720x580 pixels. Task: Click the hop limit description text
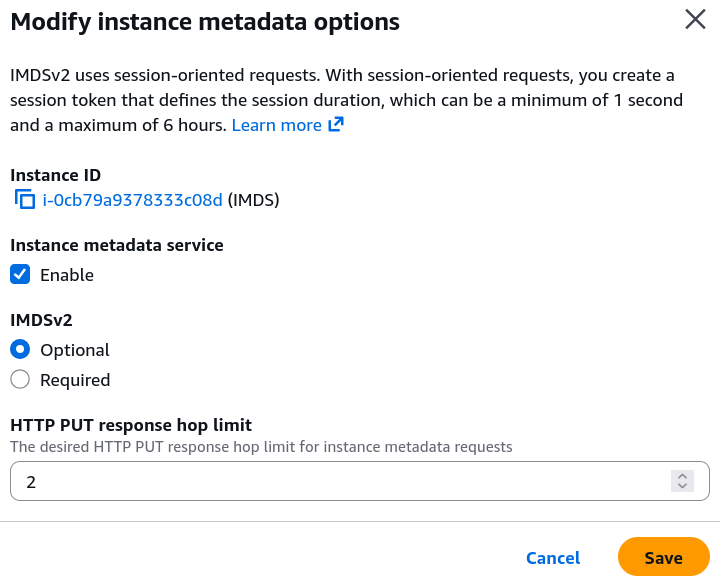[x=260, y=447]
